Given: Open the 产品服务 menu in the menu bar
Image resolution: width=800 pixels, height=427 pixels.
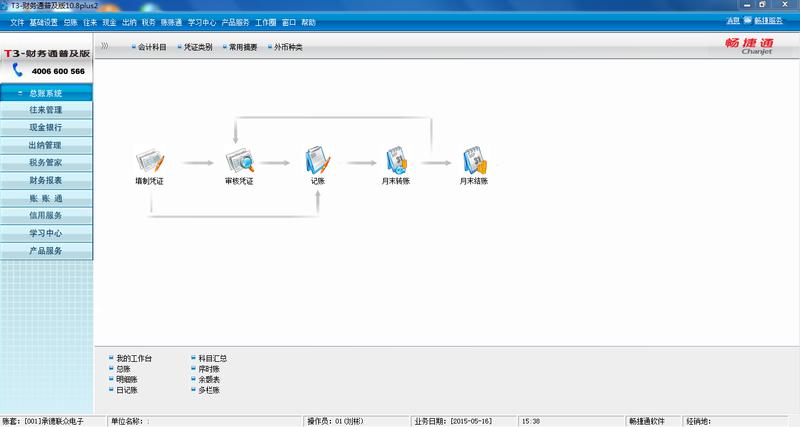Looking at the screenshot, I should (x=235, y=22).
